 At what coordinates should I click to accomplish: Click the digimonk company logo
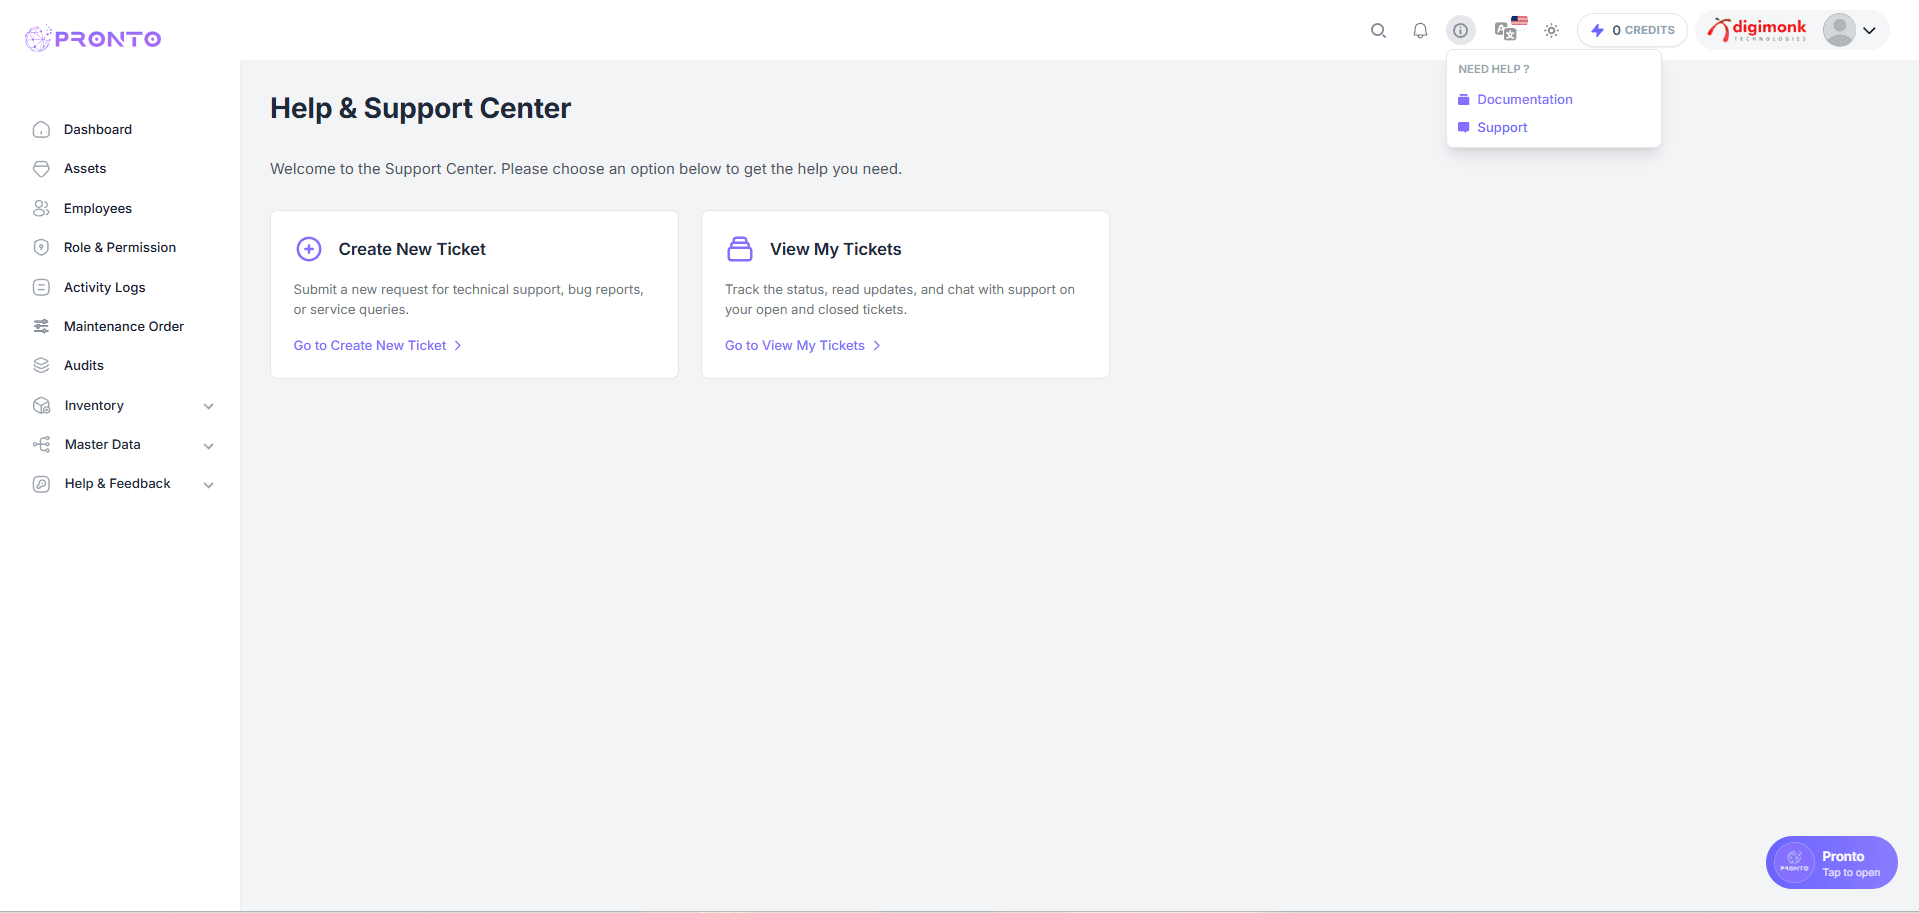tap(1757, 30)
